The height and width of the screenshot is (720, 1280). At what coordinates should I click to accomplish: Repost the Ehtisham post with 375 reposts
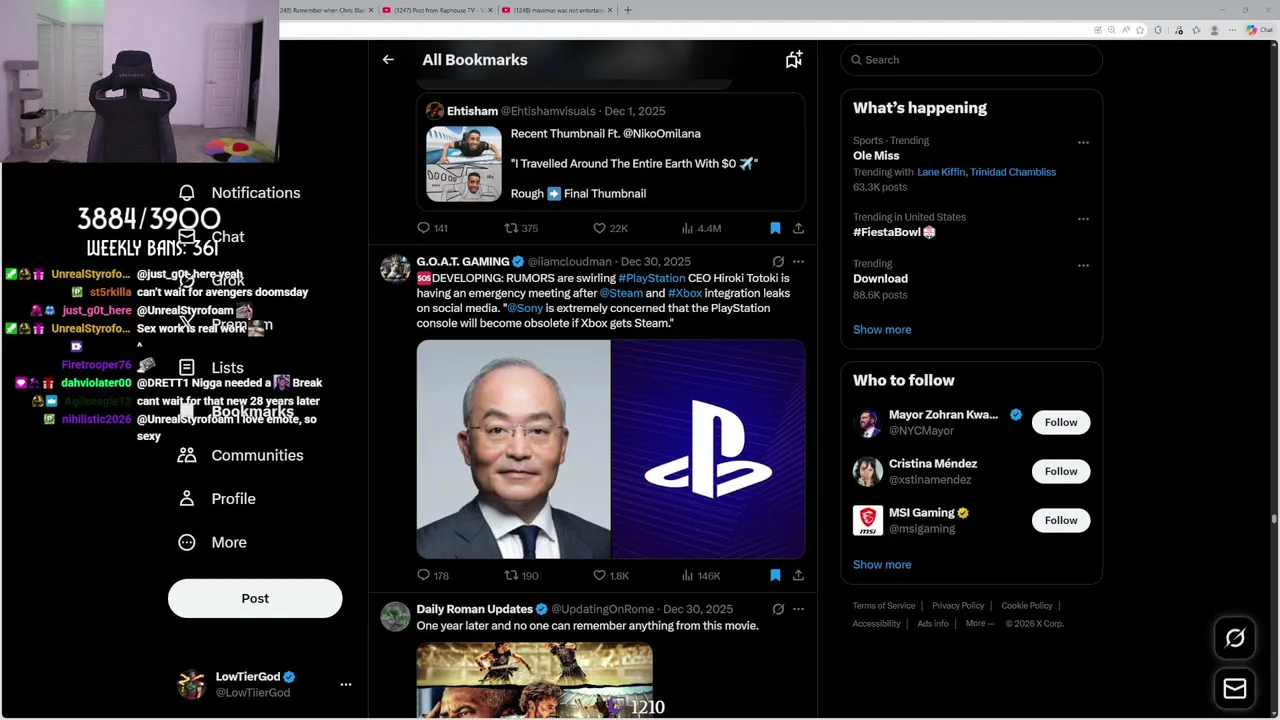pyautogui.click(x=521, y=228)
